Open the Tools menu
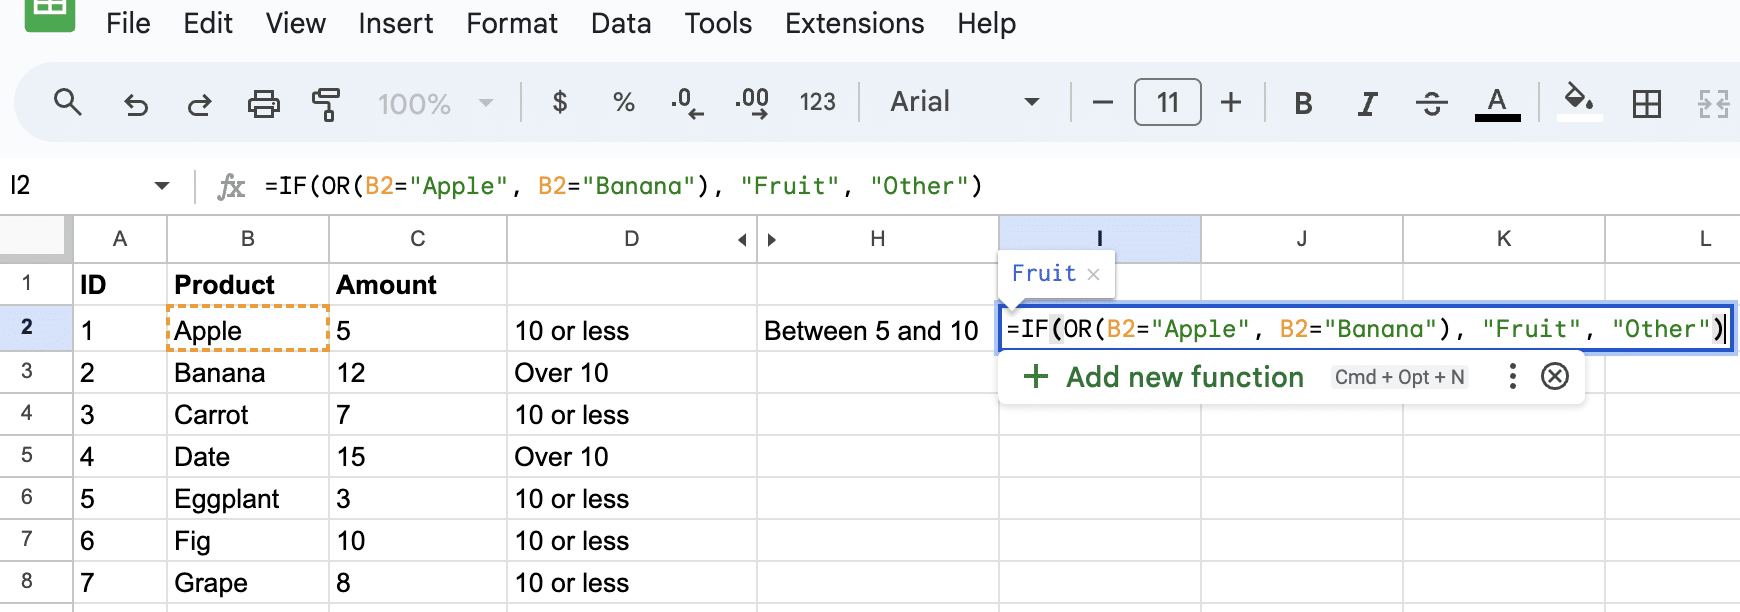The image size is (1740, 612). [x=718, y=23]
